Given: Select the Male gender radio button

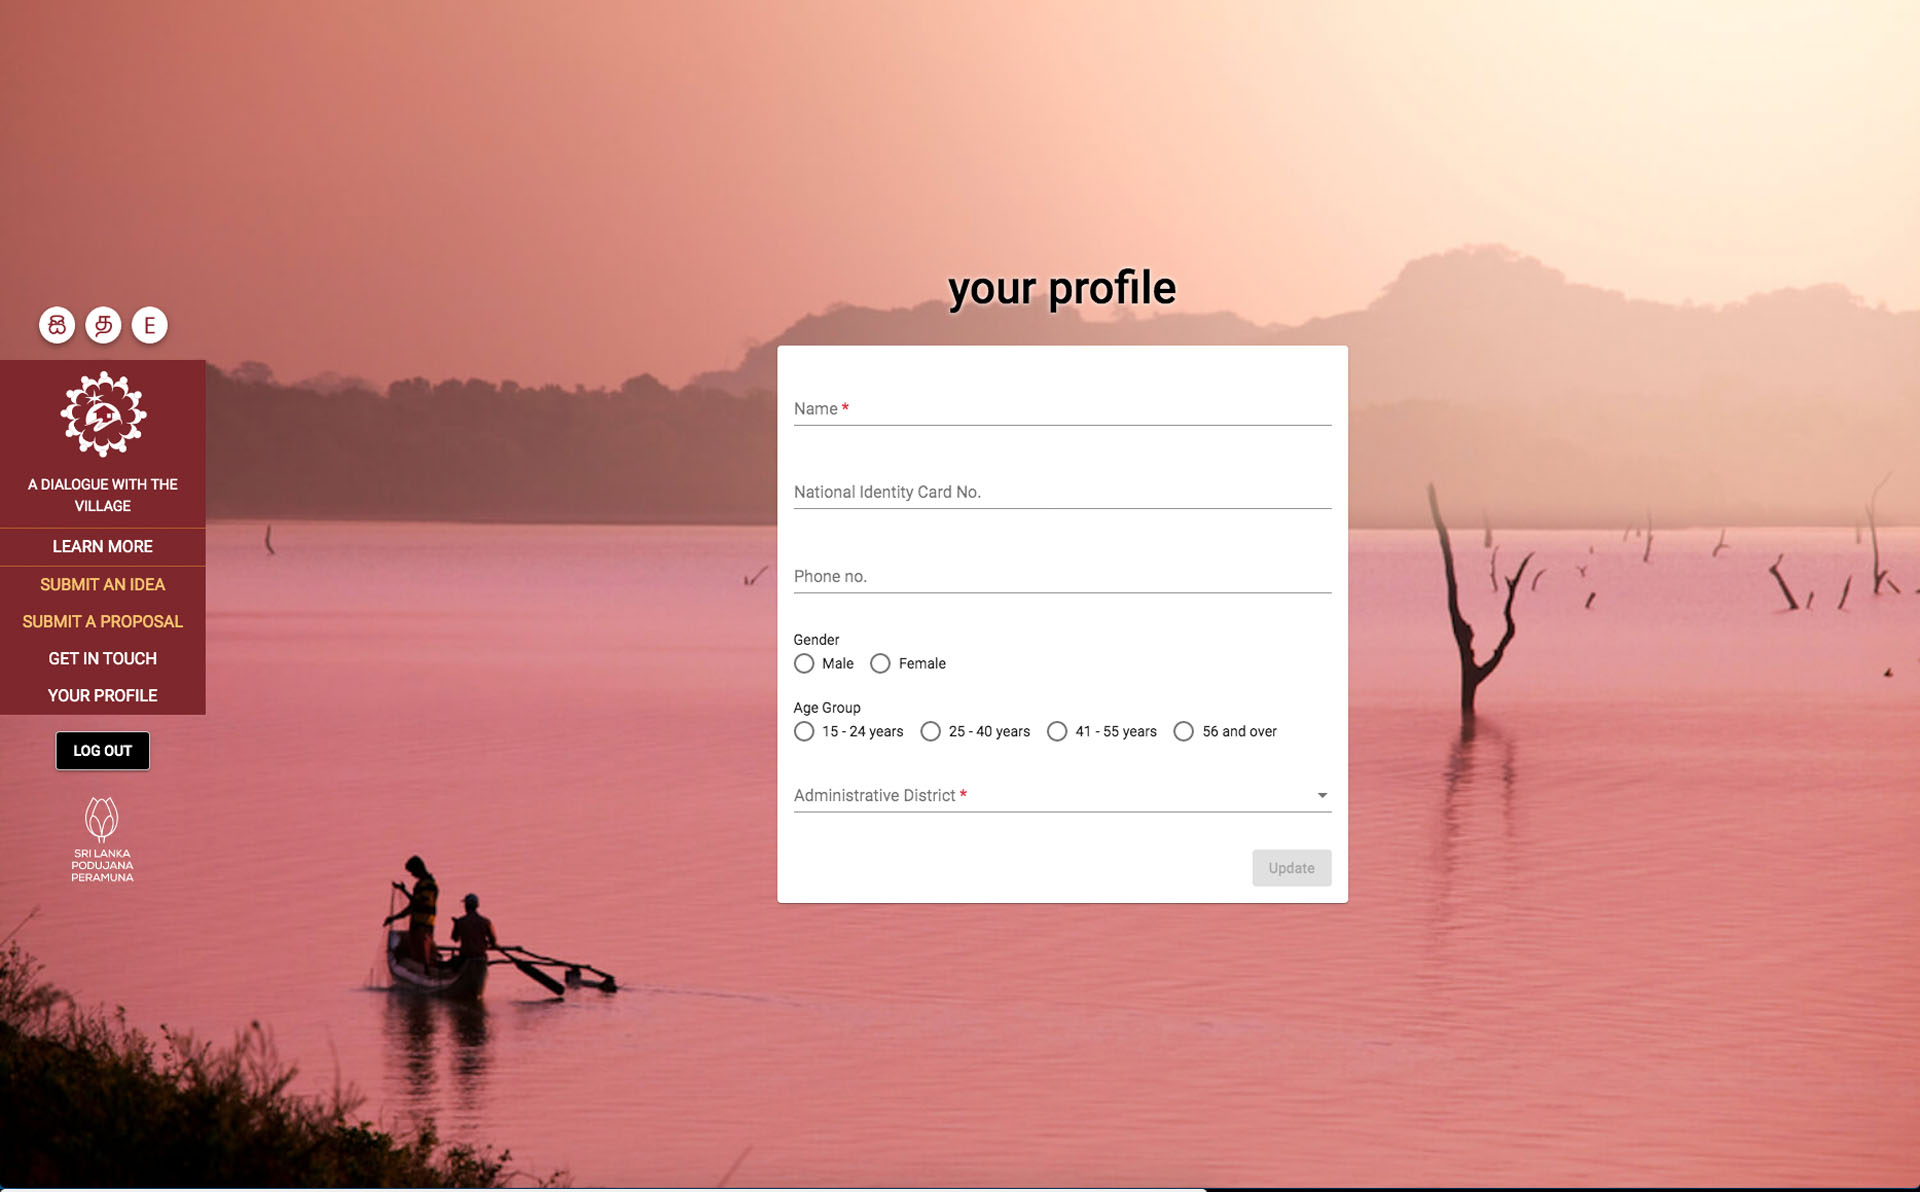Looking at the screenshot, I should (x=805, y=663).
